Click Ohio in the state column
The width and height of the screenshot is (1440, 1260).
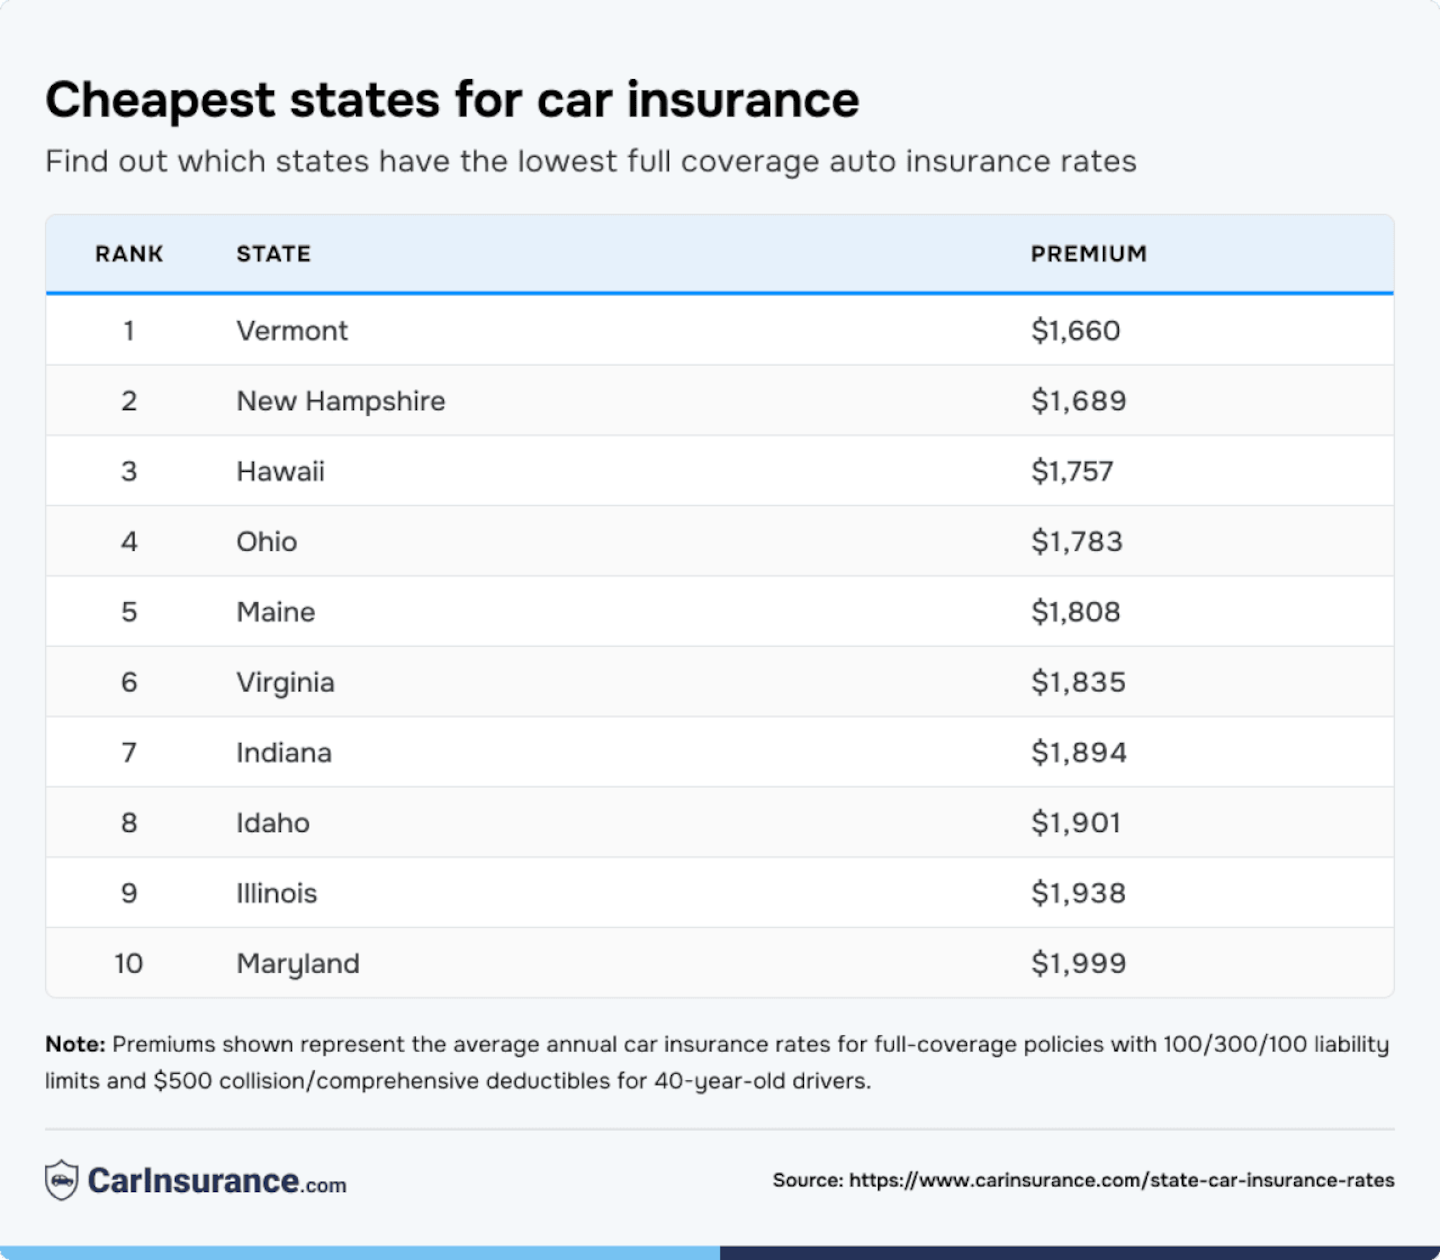pyautogui.click(x=267, y=542)
